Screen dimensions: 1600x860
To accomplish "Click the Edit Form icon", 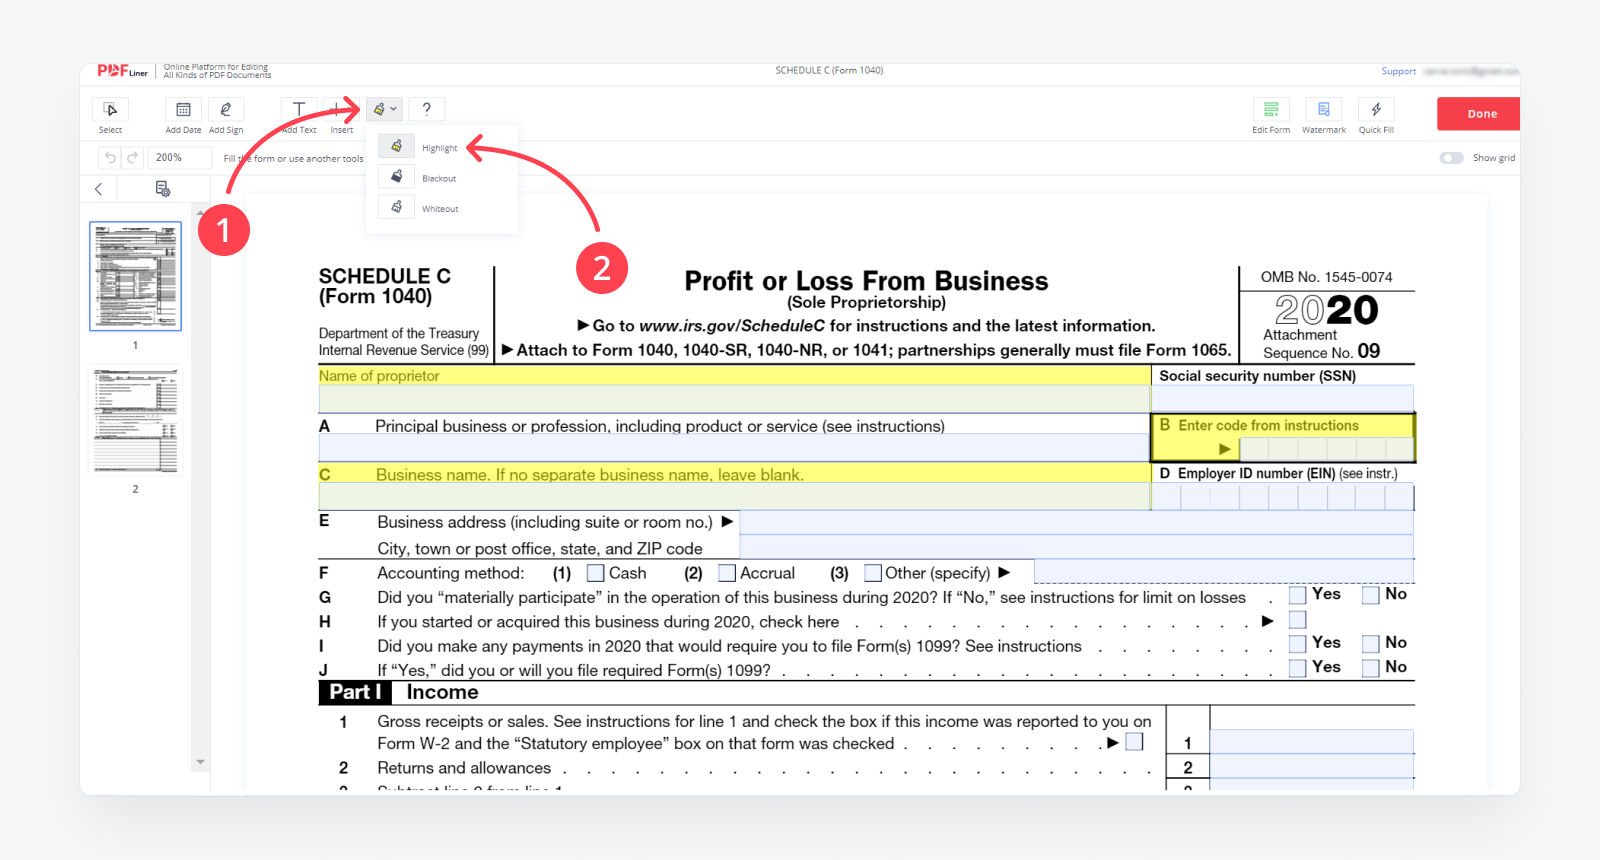I will click(1271, 110).
